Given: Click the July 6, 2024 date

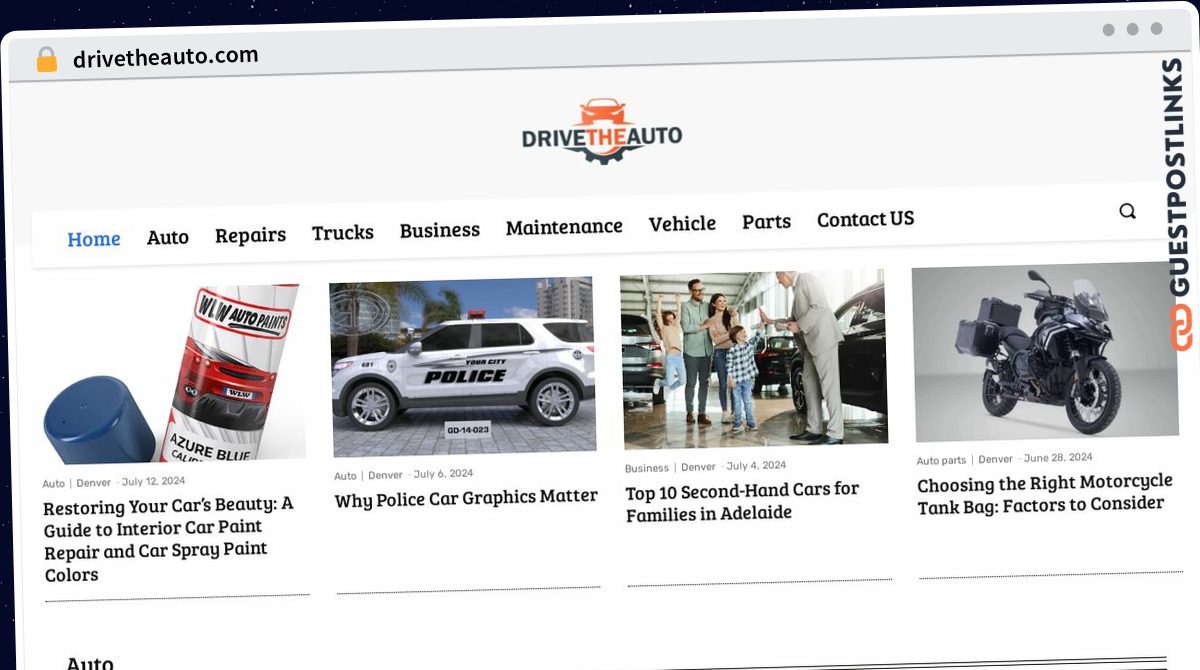Looking at the screenshot, I should coord(443,474).
